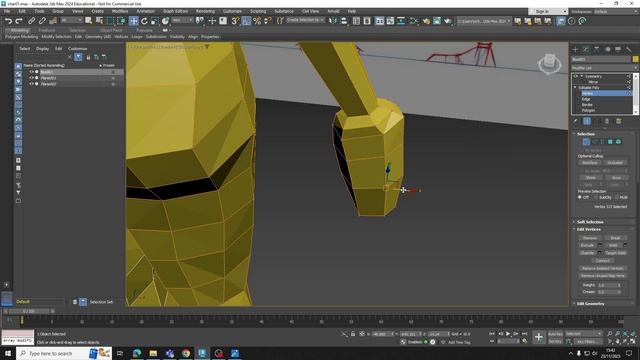The width and height of the screenshot is (640, 360).
Task: Open the Workspaces Default dropdown
Action: (x=616, y=11)
